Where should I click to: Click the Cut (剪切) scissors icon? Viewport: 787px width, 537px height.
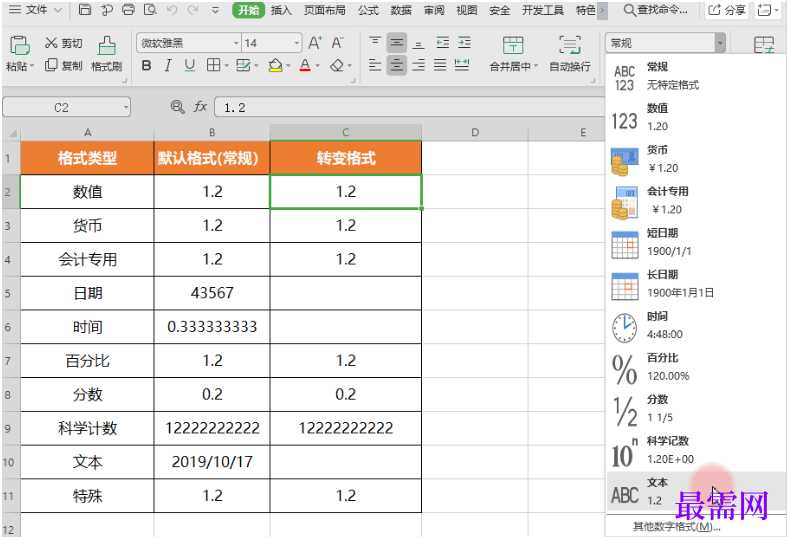(52, 44)
